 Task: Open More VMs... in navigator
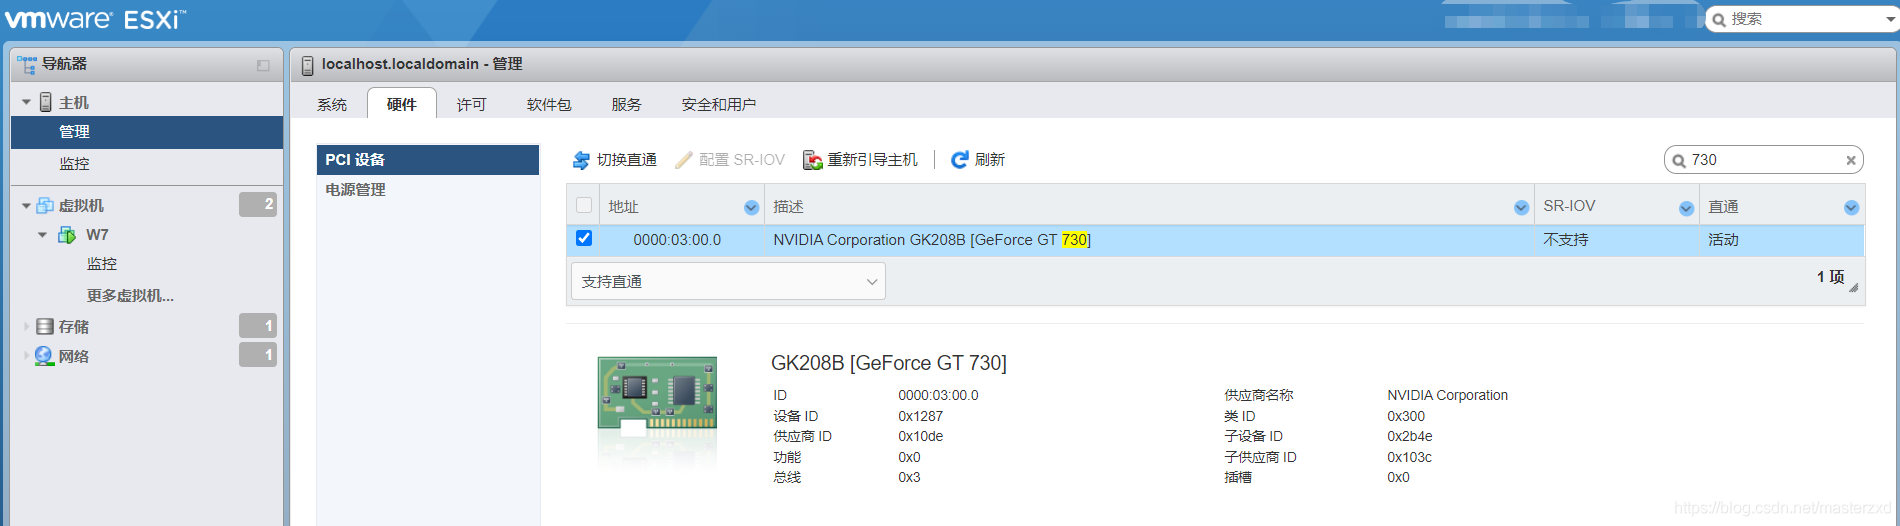(x=130, y=296)
